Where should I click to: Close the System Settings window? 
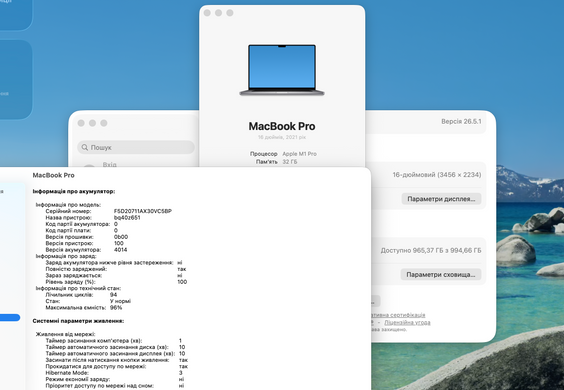[81, 123]
